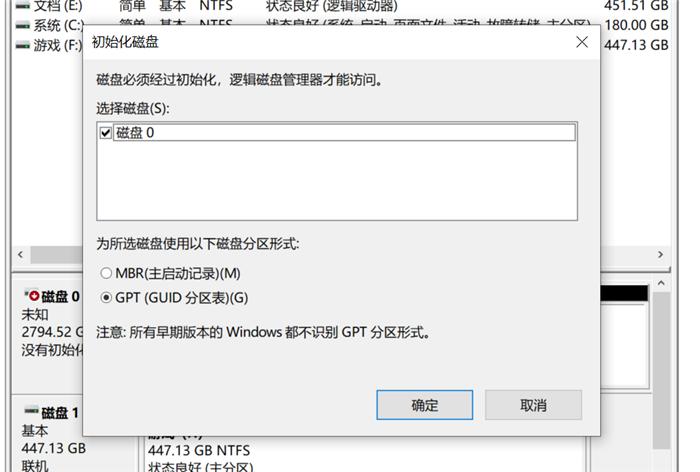Select the 磁盘 0 list entry
700x472 pixels.
coord(344,133)
